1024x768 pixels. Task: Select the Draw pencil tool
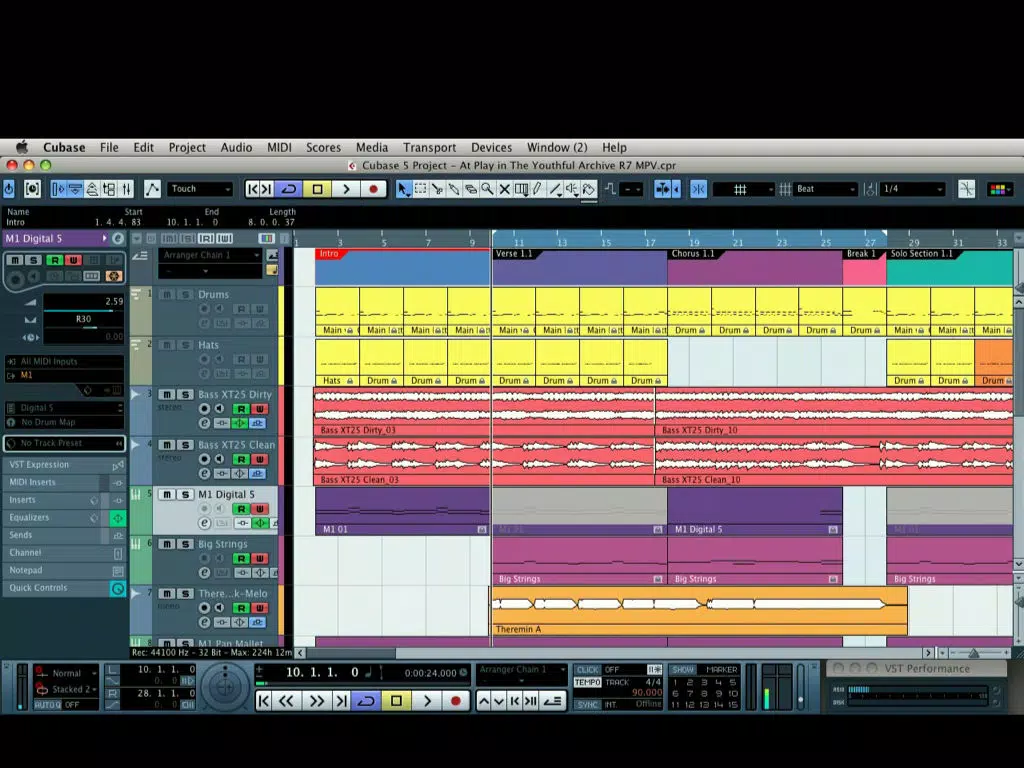coord(537,189)
